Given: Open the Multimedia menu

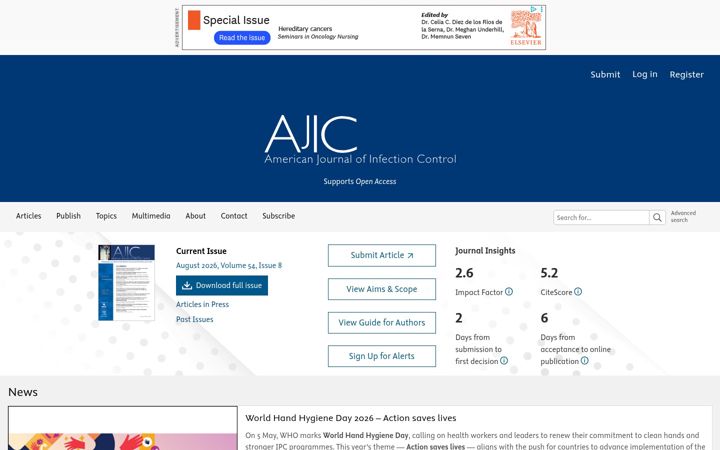Looking at the screenshot, I should click(151, 216).
